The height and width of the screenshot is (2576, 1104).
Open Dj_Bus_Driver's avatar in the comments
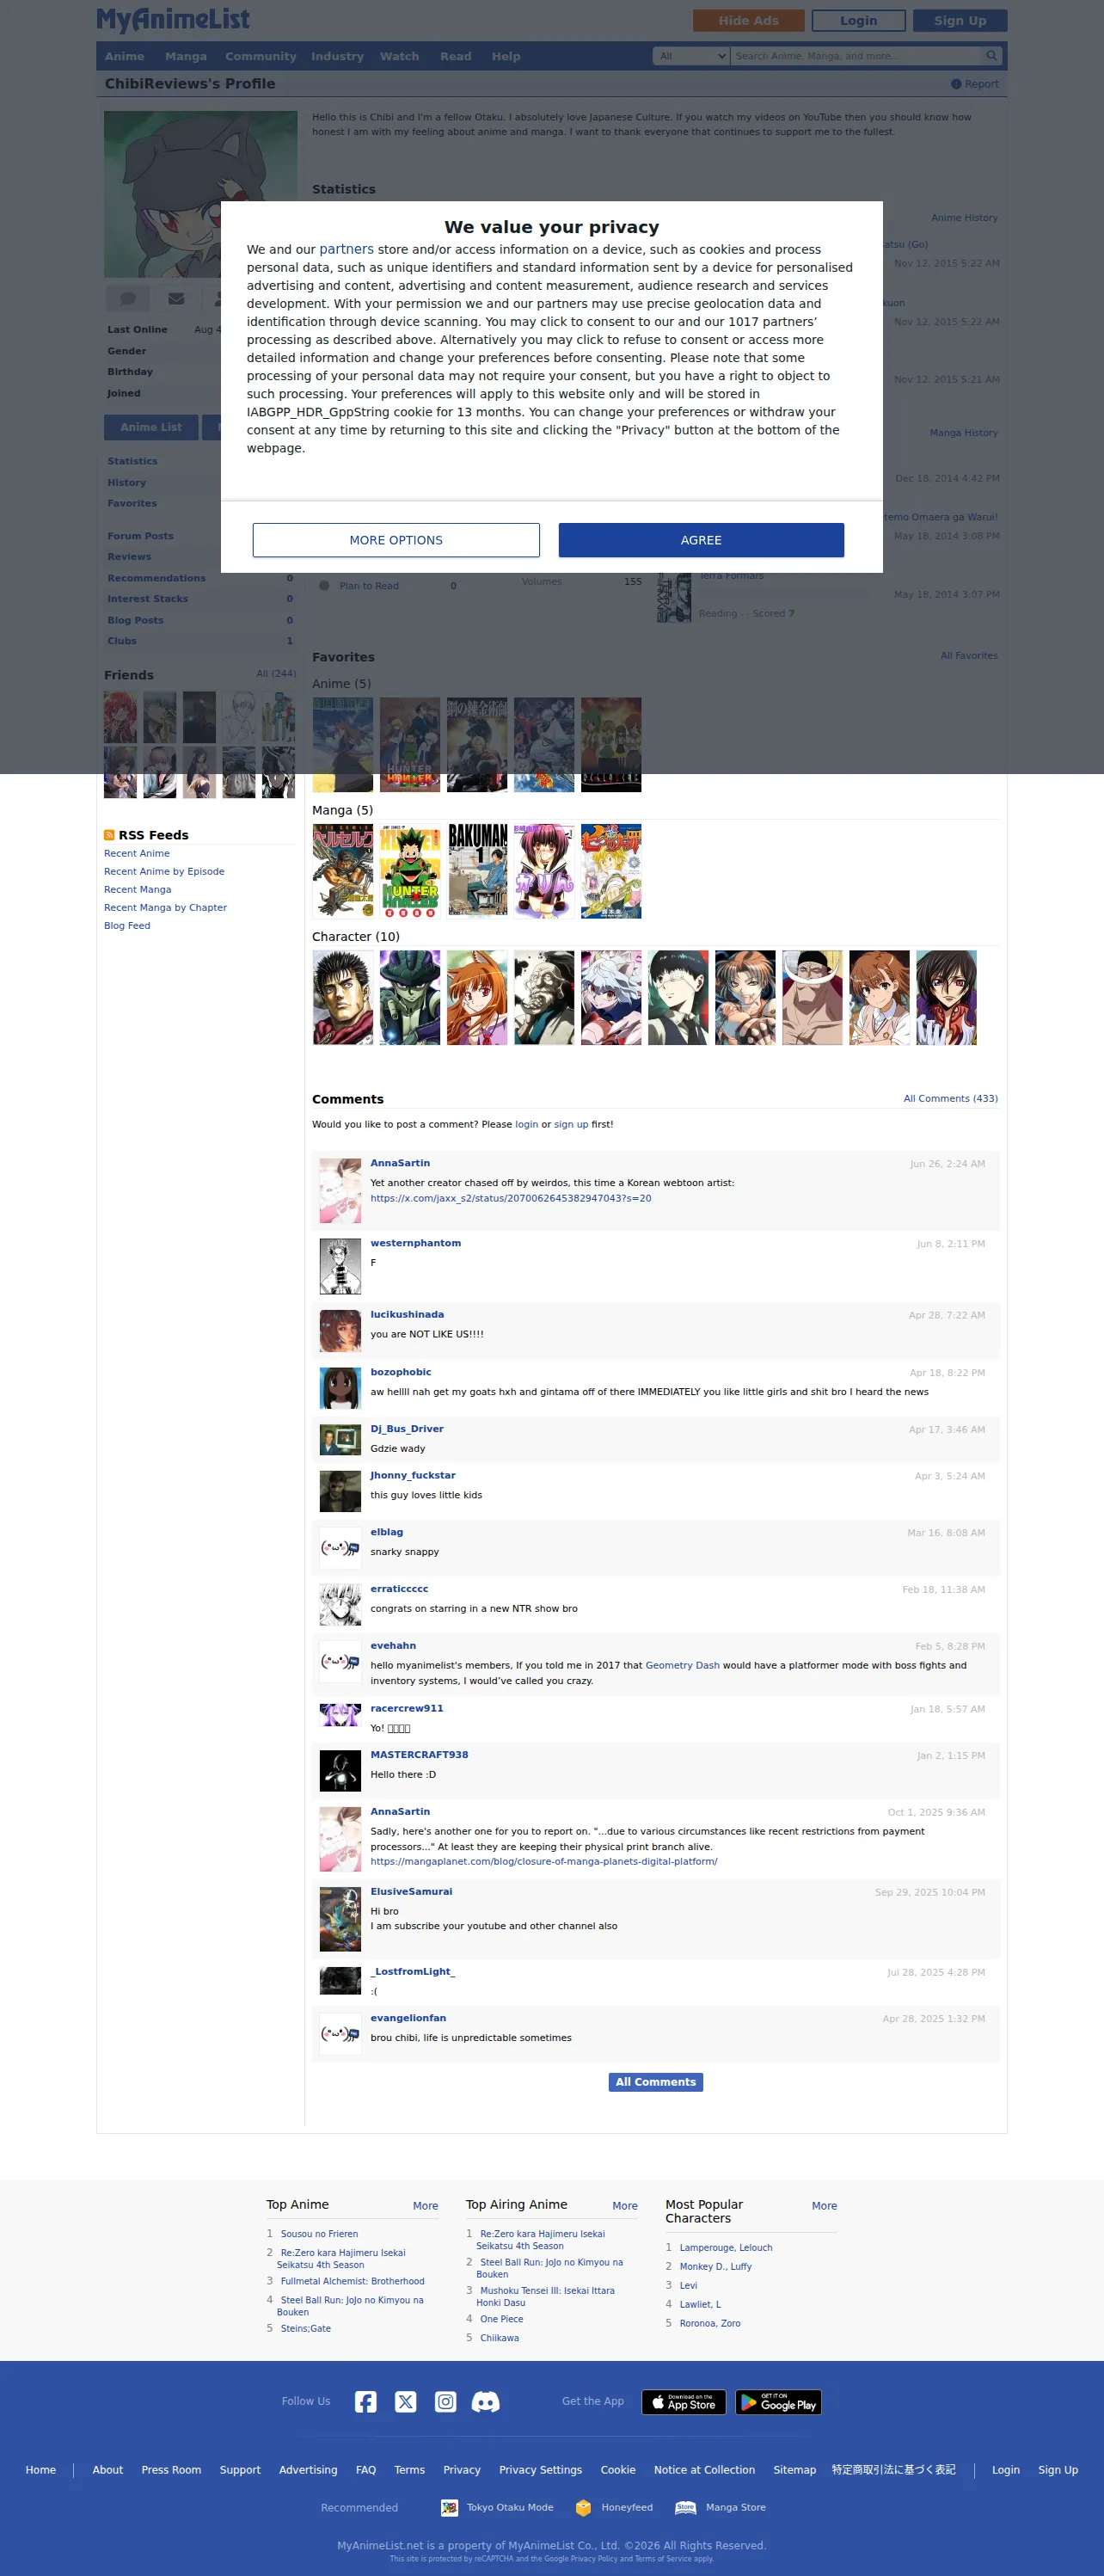click(340, 1439)
